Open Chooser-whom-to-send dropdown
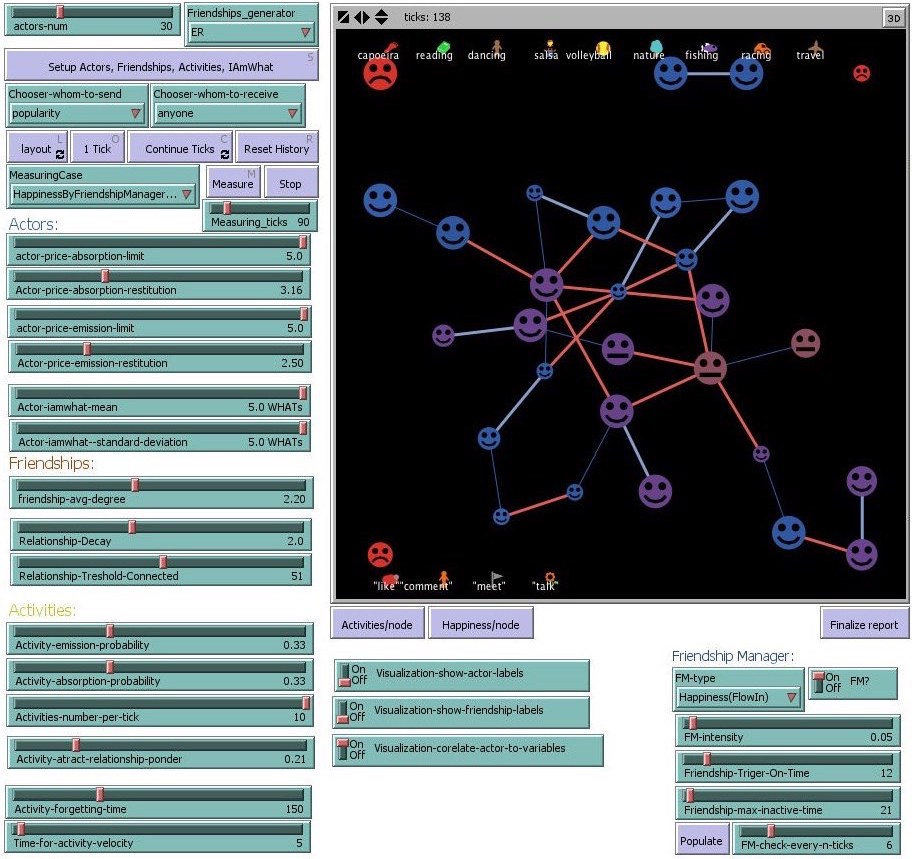The image size is (912, 859). [x=76, y=114]
